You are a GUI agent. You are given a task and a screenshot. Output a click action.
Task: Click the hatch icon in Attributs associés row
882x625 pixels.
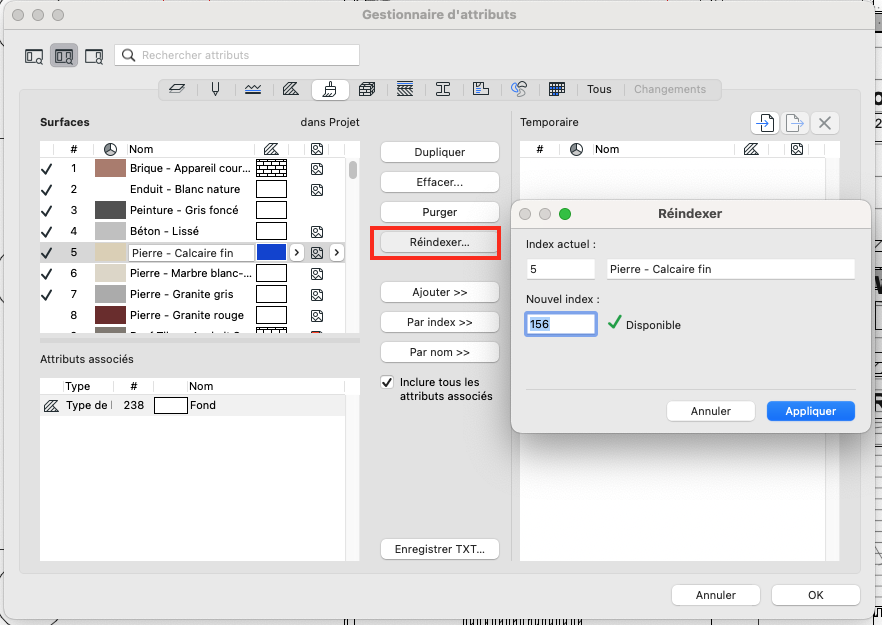tap(51, 406)
